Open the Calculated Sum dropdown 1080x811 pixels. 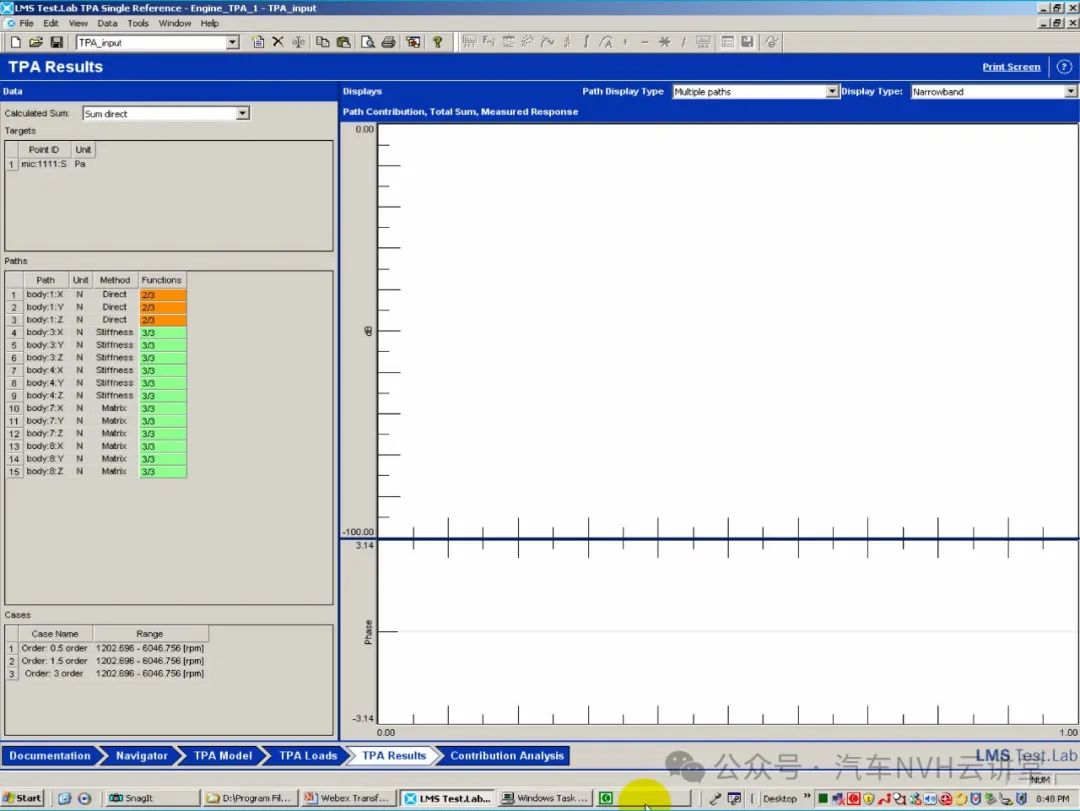click(242, 114)
